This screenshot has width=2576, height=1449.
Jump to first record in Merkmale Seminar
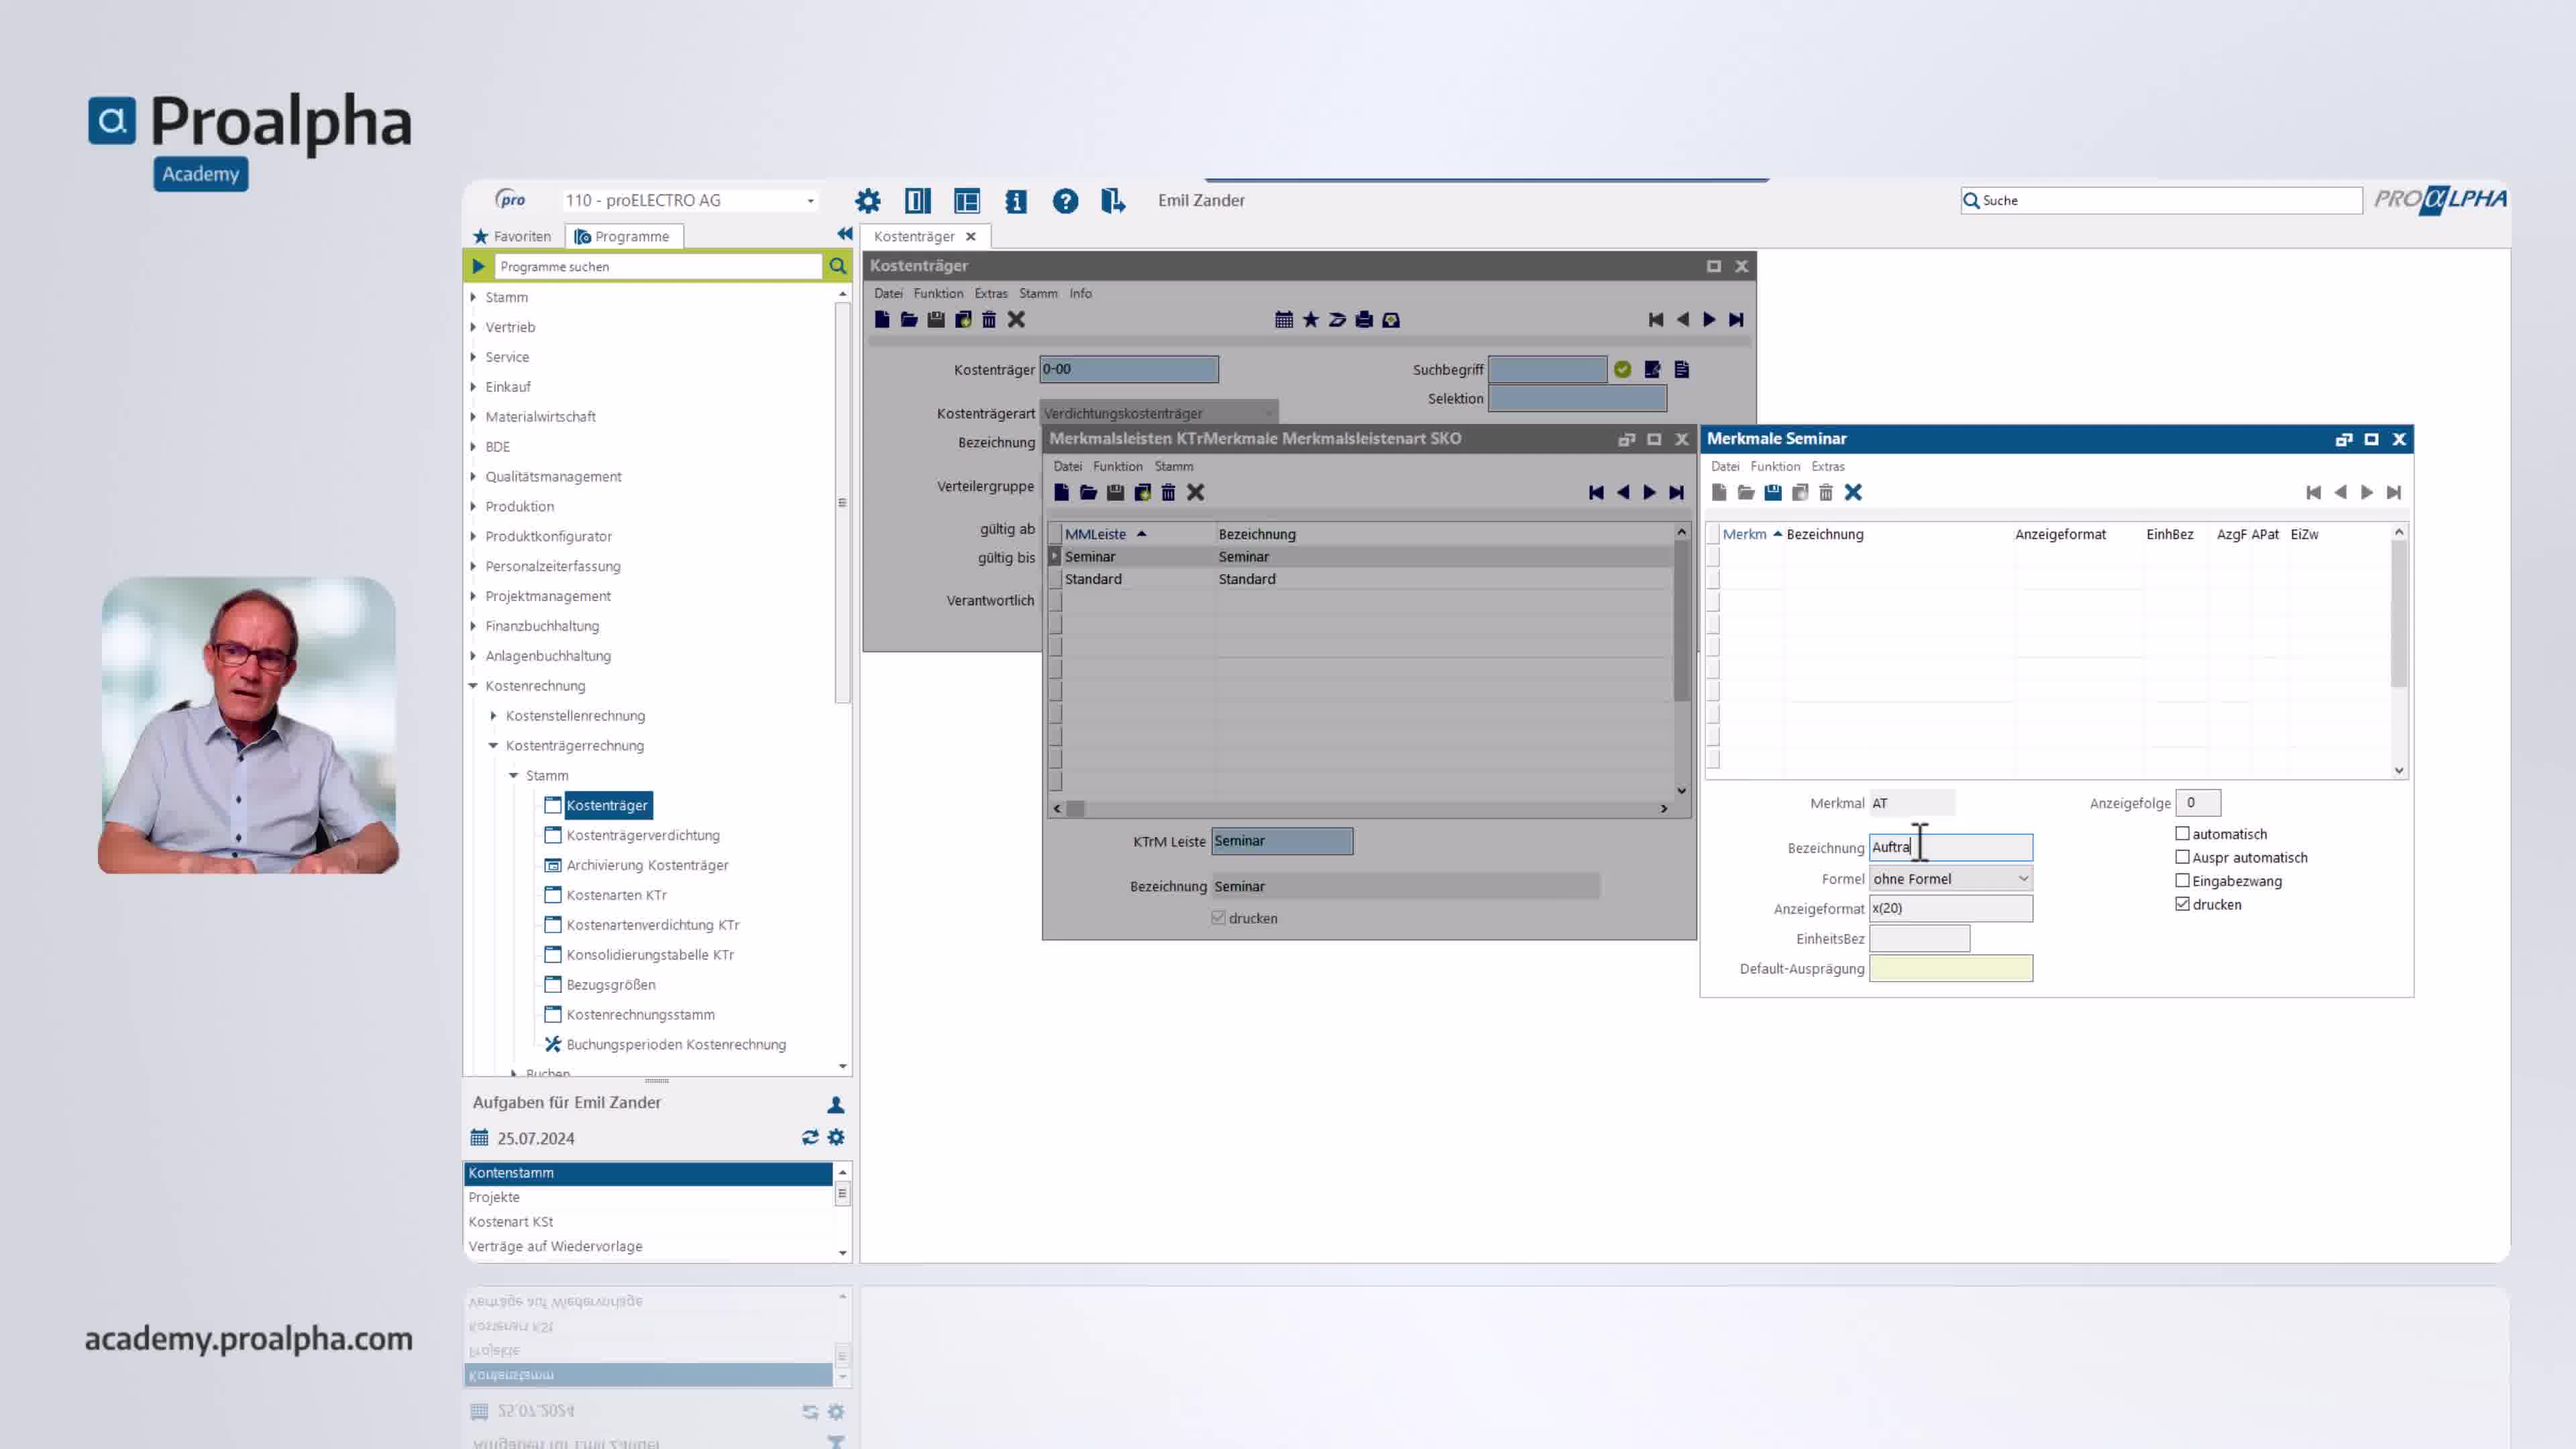coord(2312,492)
